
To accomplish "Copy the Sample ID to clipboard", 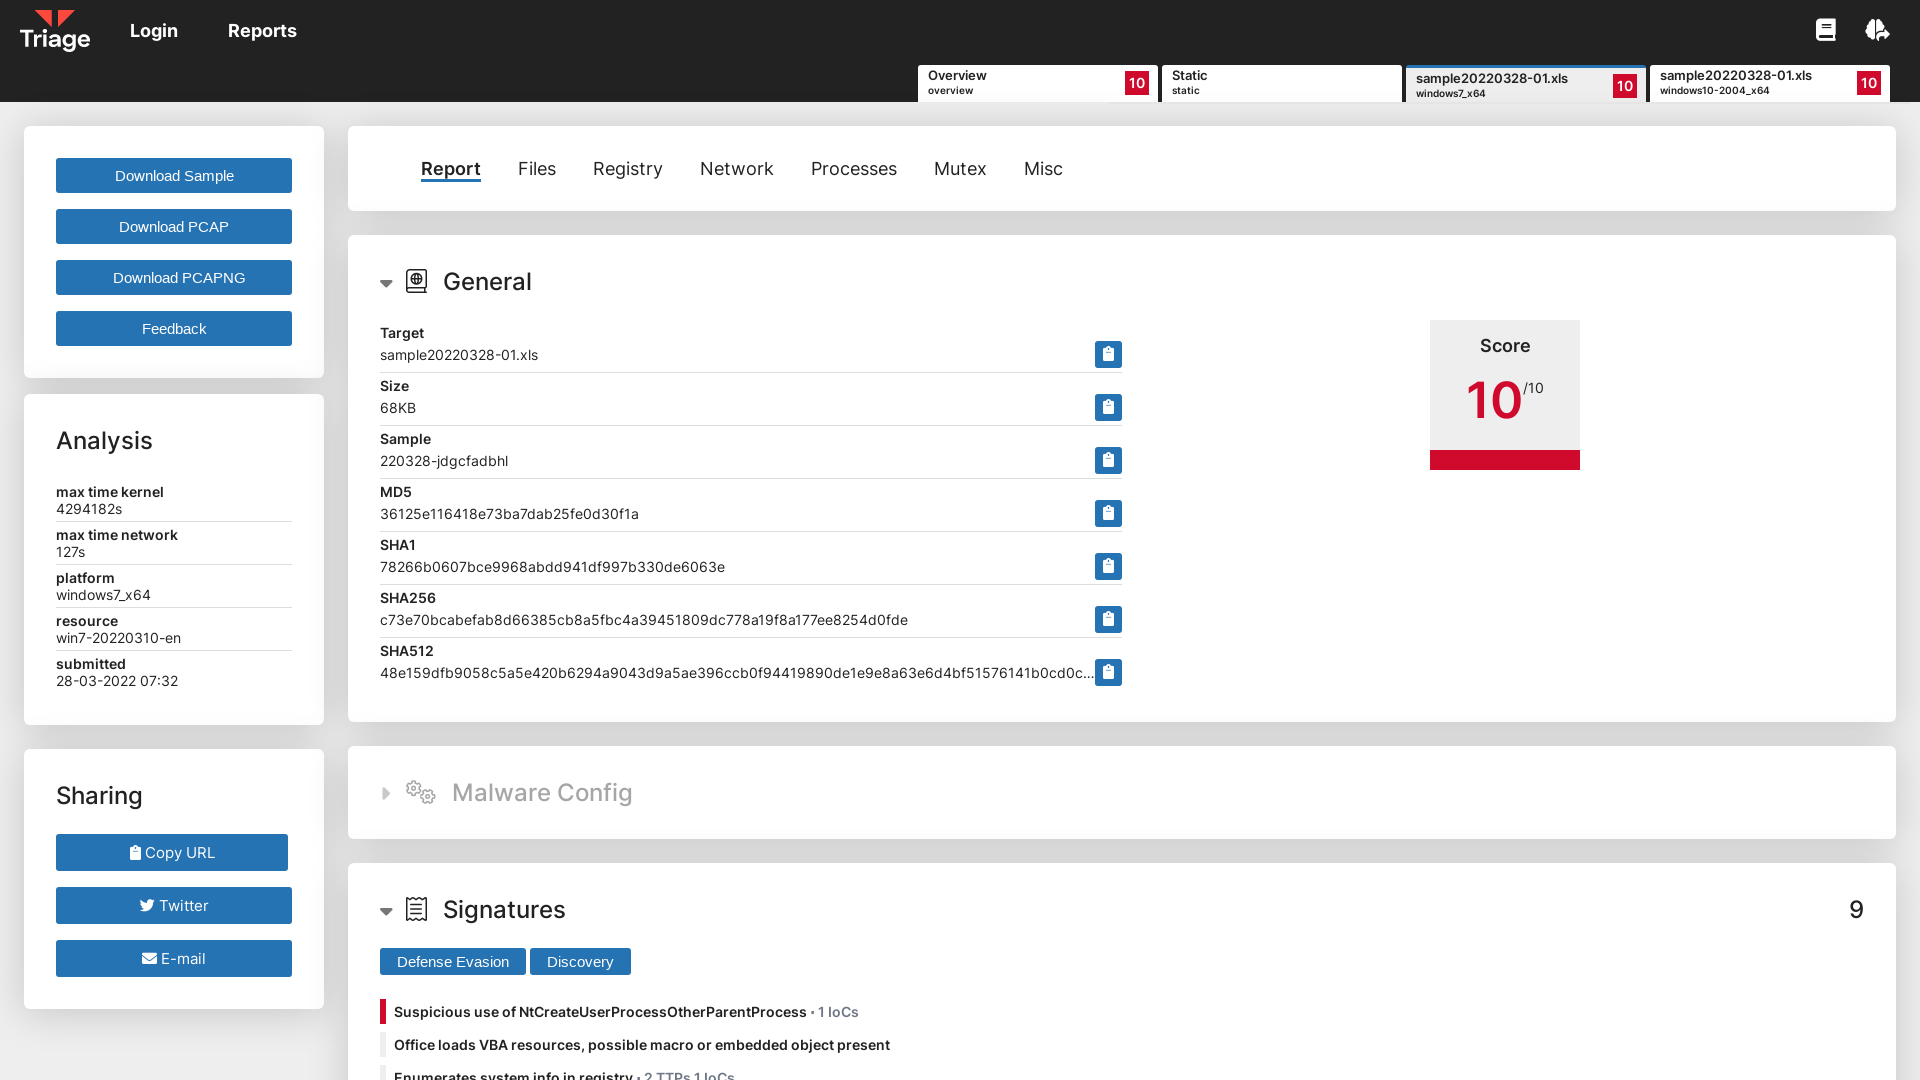I will point(1108,461).
